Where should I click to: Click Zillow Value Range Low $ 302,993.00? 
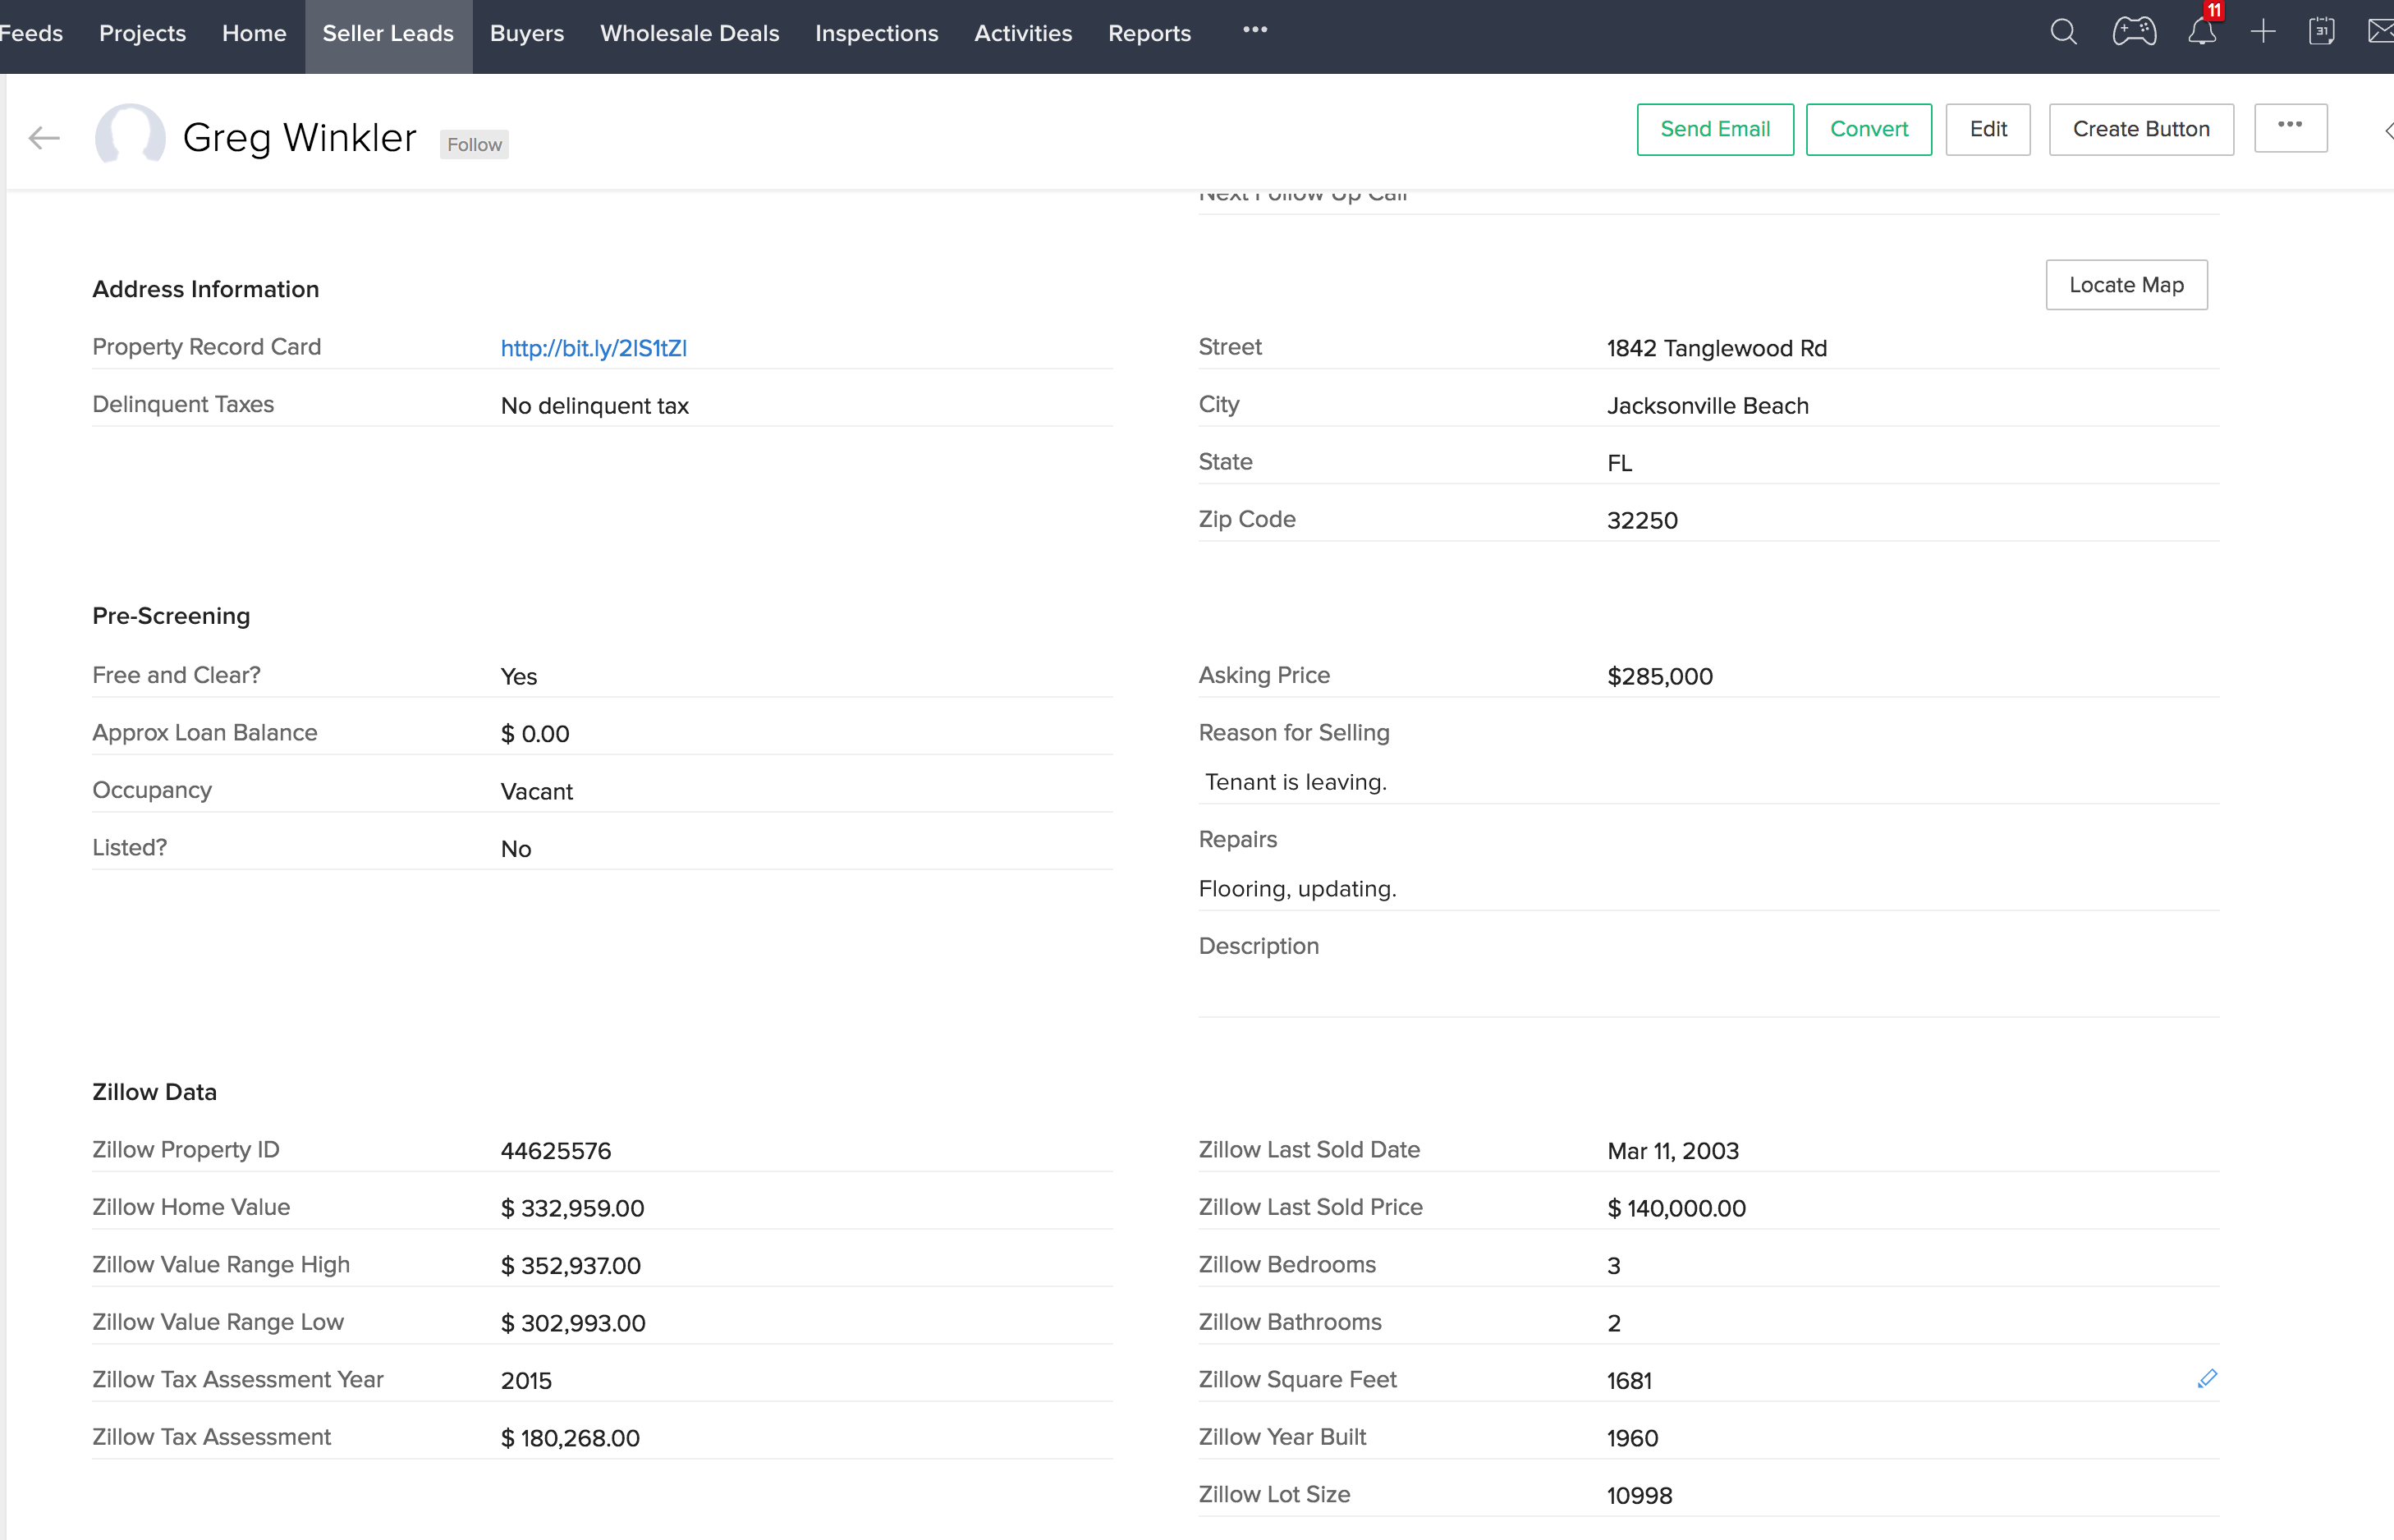573,1323
